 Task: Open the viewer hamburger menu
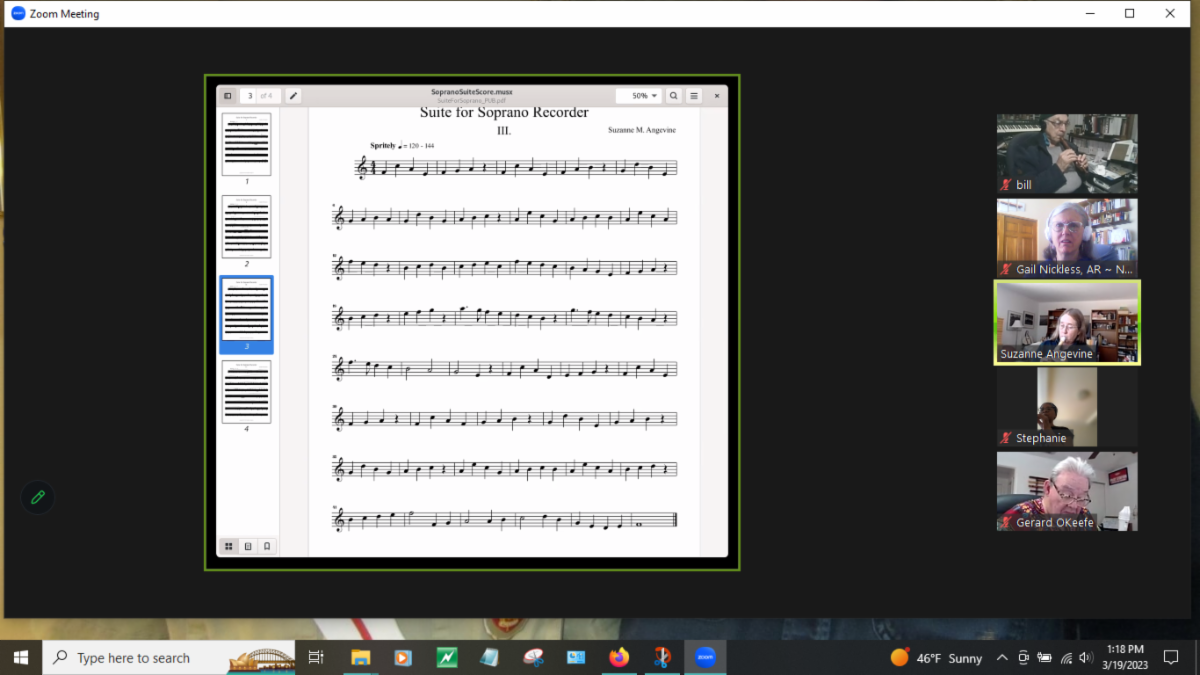coord(694,96)
